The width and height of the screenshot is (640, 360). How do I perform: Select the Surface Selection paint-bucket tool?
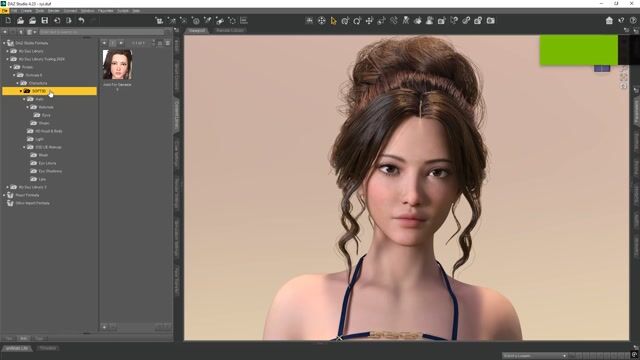click(418, 20)
